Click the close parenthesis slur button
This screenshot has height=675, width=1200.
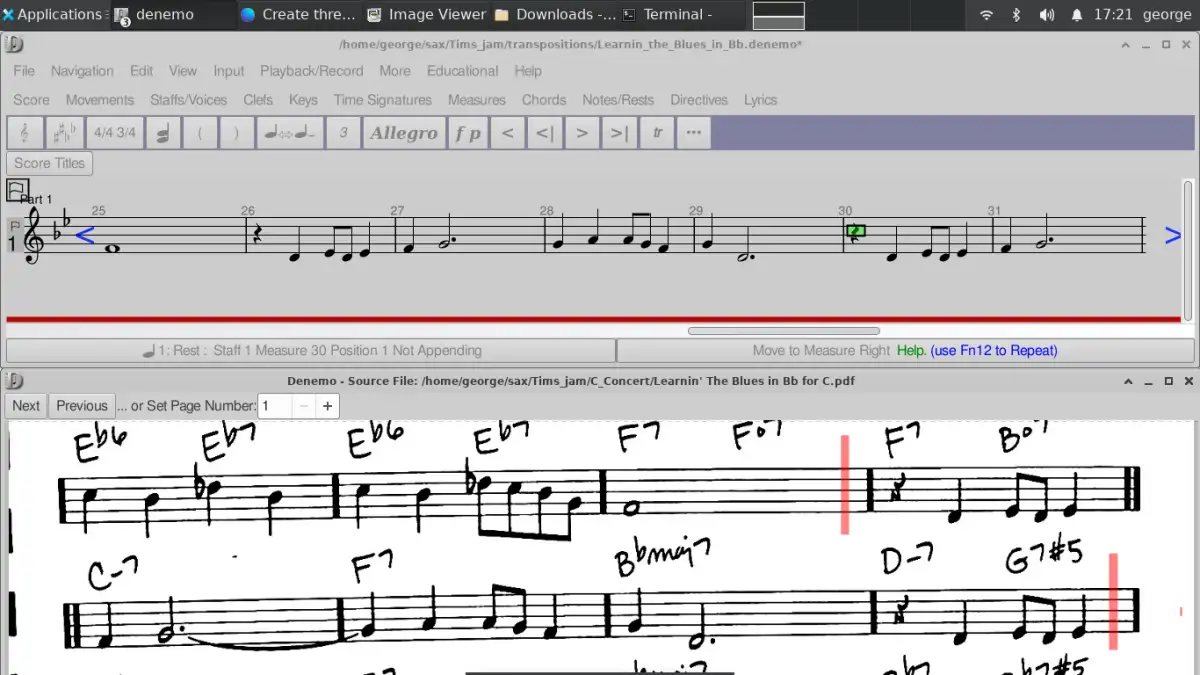236,133
